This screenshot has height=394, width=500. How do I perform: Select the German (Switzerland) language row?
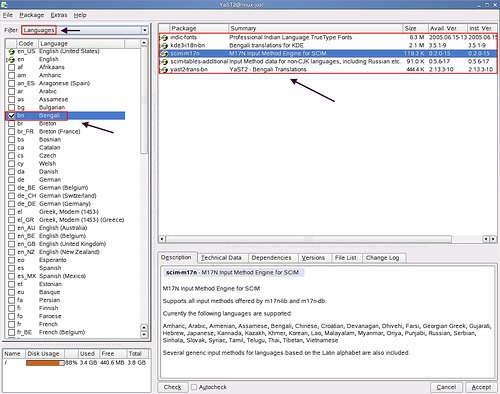[66, 196]
